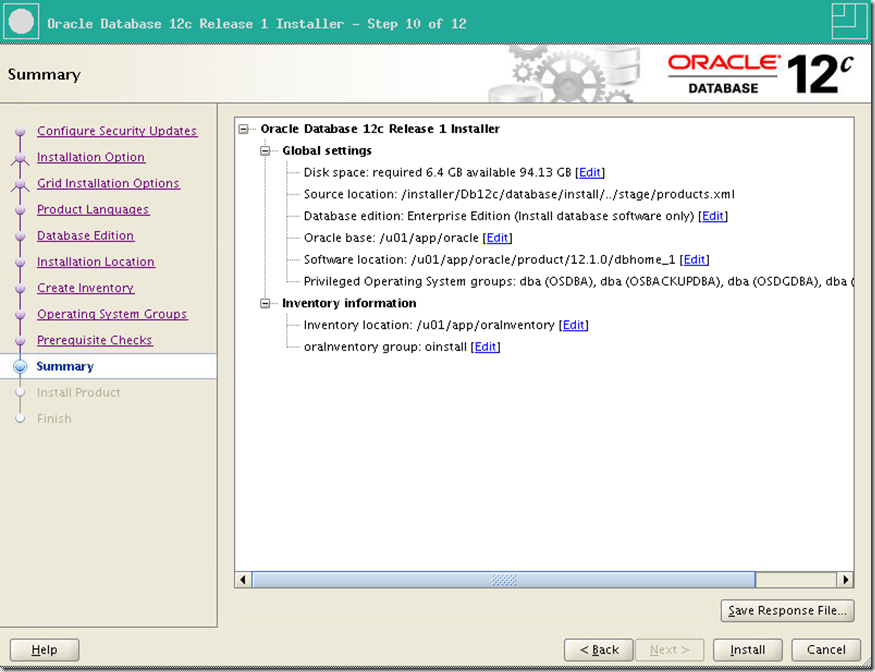
Task: Click the window menu icon in title bar
Action: (x=21, y=22)
